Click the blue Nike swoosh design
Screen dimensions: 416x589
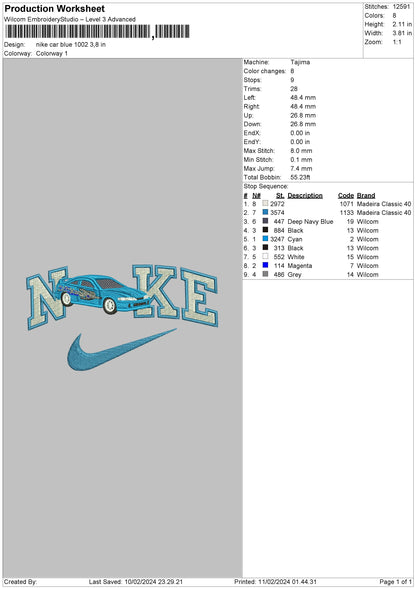point(121,350)
